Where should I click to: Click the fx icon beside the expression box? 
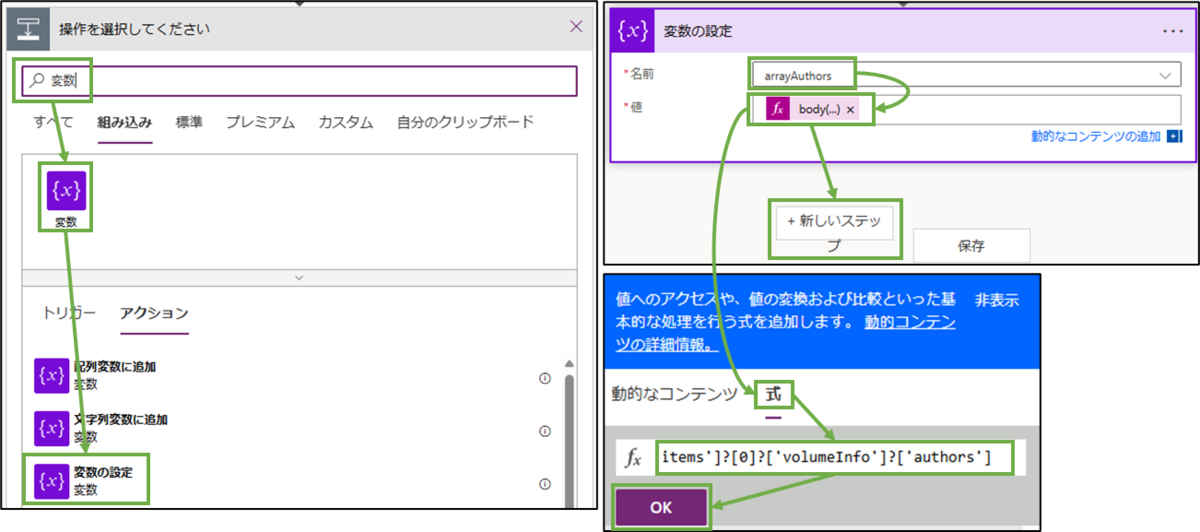[633, 458]
